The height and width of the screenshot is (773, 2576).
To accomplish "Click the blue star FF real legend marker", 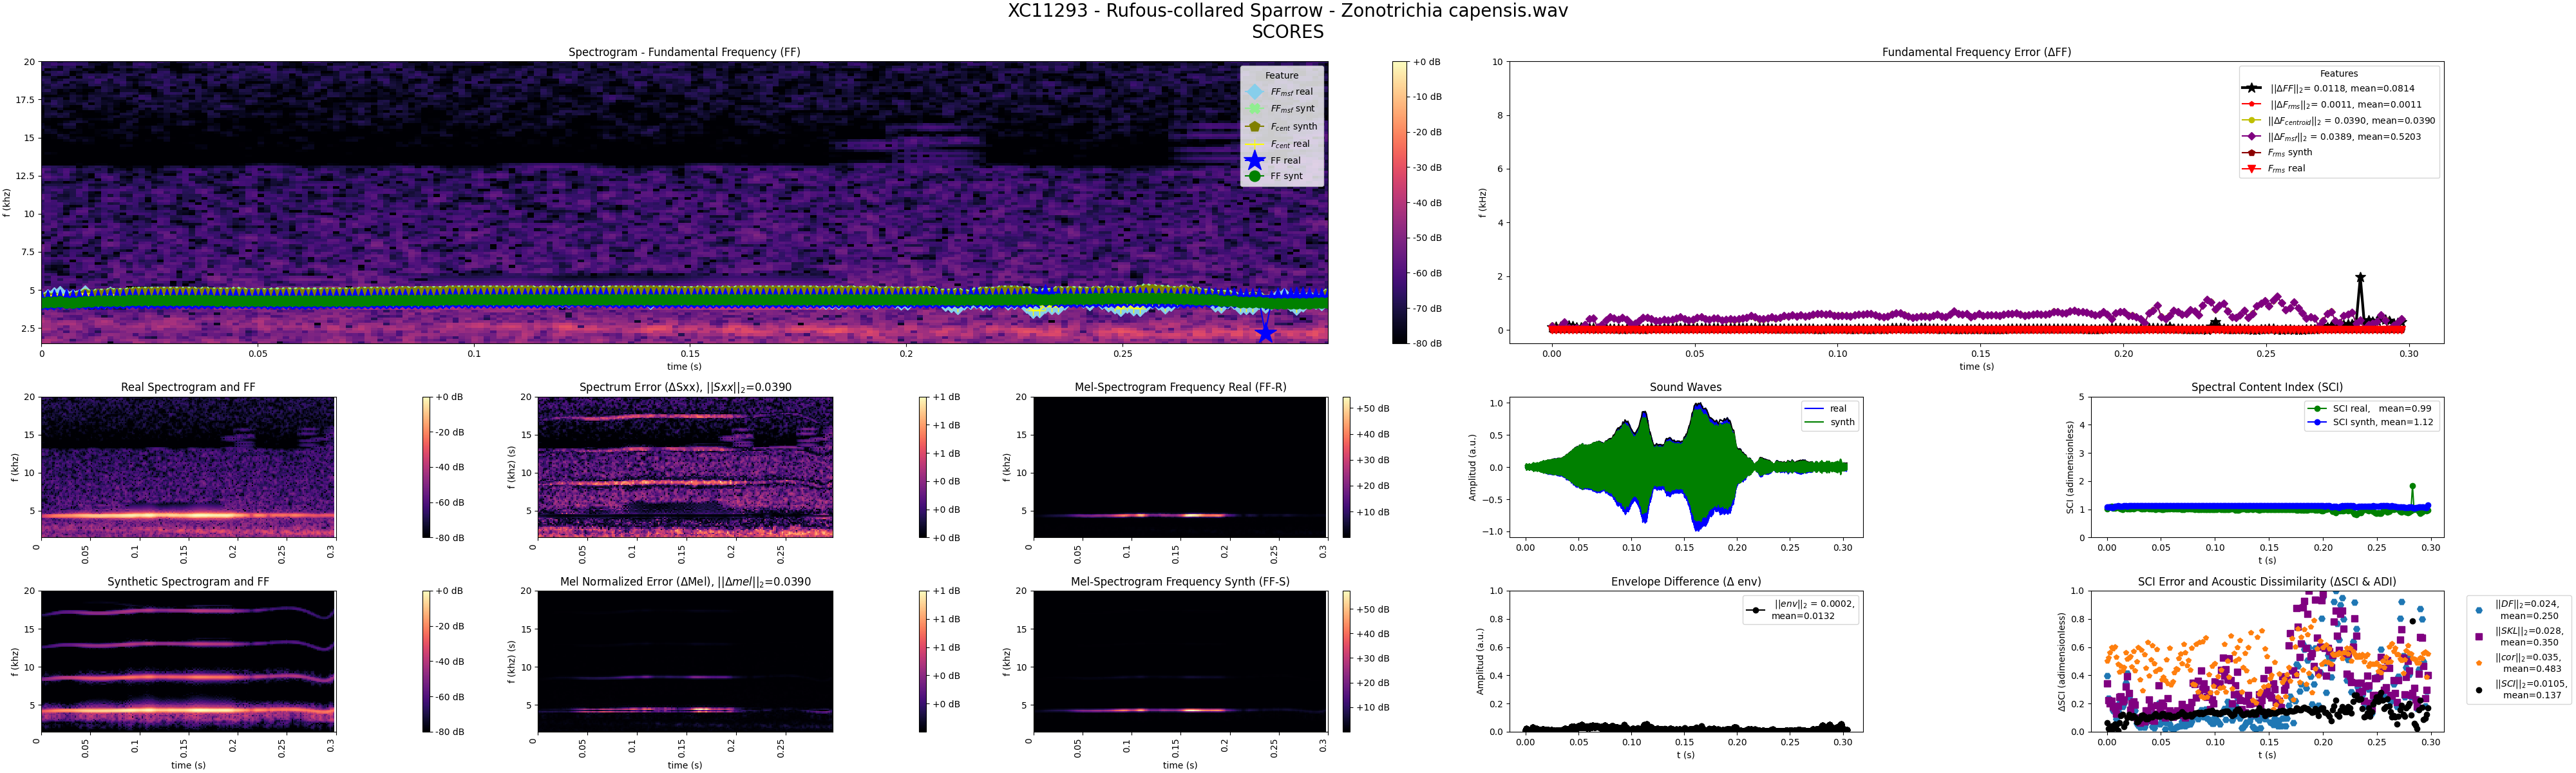I will [1254, 160].
